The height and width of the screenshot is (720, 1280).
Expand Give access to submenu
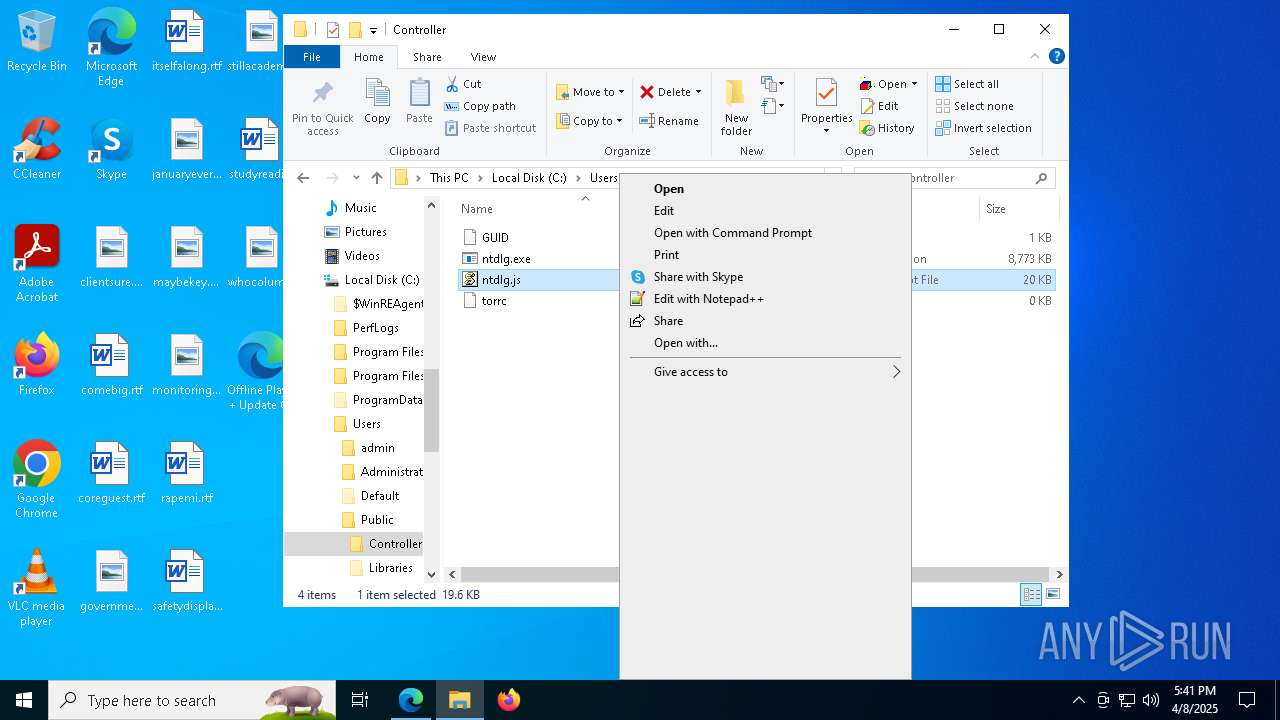click(765, 372)
